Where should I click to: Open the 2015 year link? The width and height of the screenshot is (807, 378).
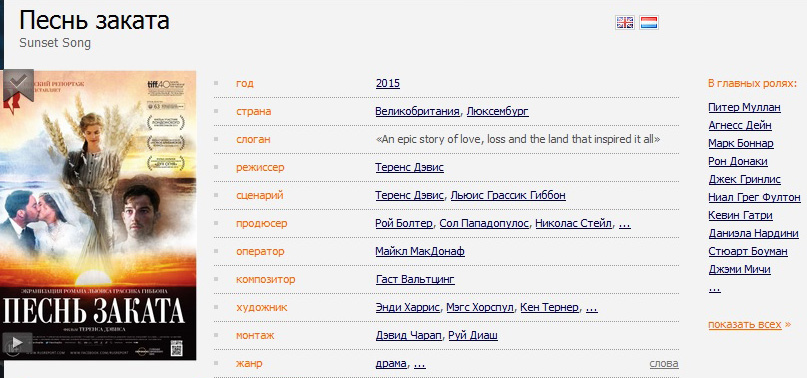coord(388,83)
